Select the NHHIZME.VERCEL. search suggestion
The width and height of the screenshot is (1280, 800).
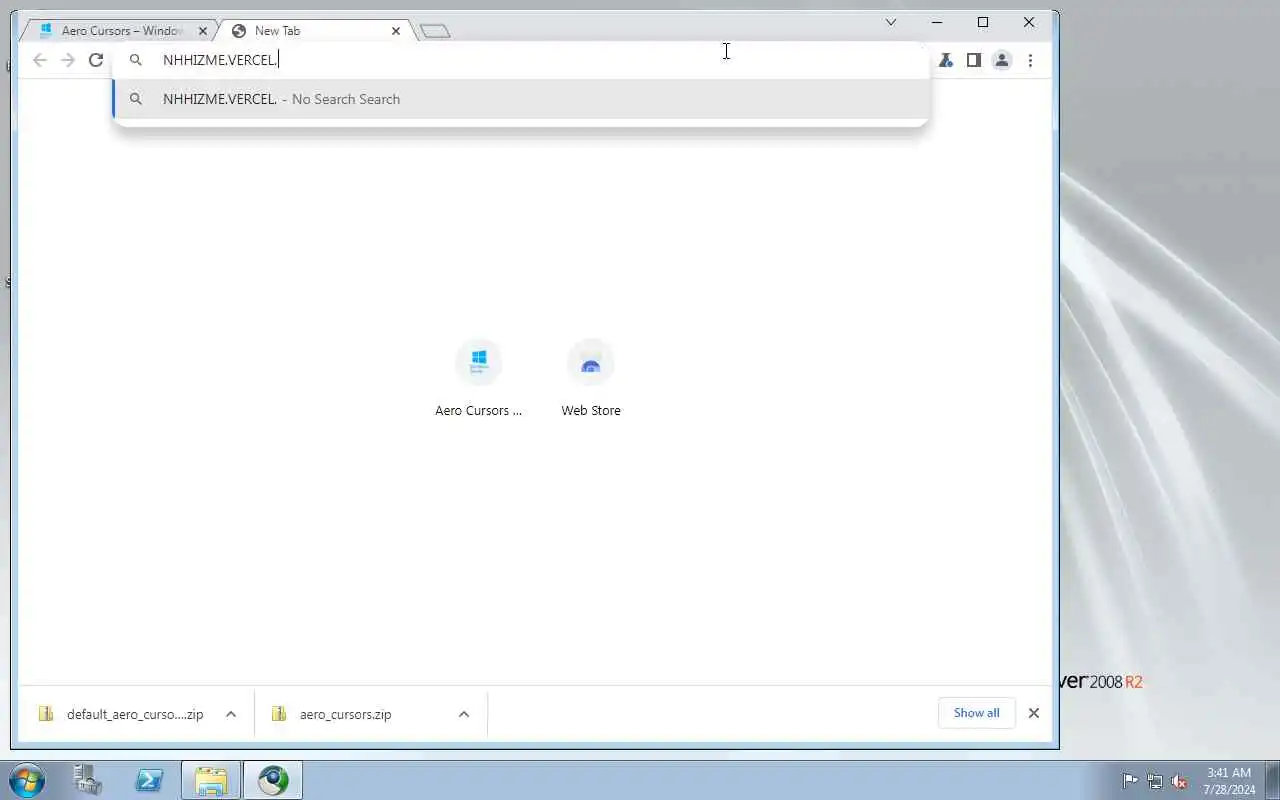[x=521, y=99]
